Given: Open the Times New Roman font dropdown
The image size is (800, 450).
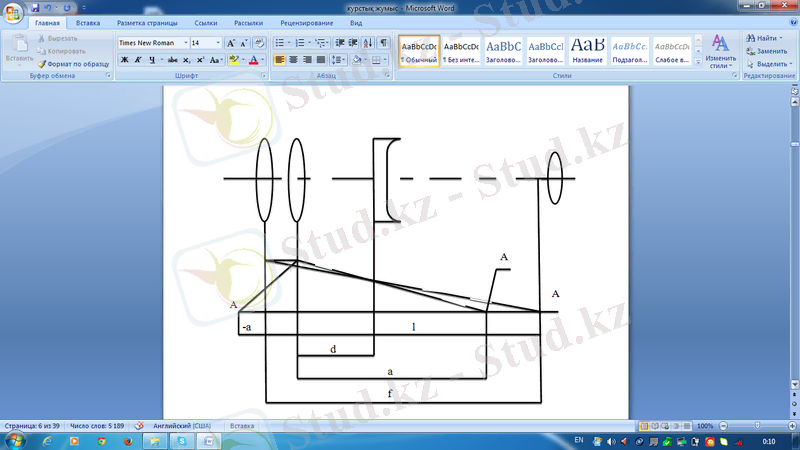Looking at the screenshot, I should tap(185, 43).
